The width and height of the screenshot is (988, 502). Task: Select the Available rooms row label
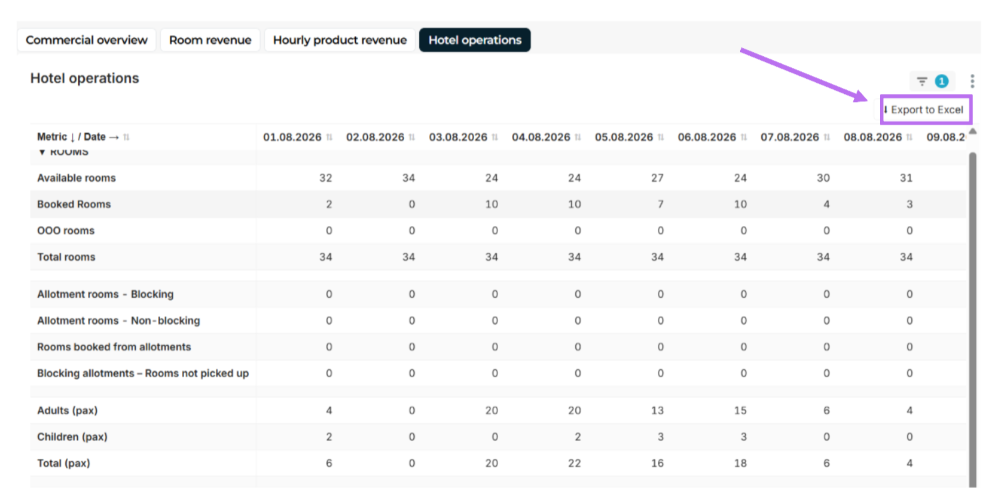click(76, 178)
